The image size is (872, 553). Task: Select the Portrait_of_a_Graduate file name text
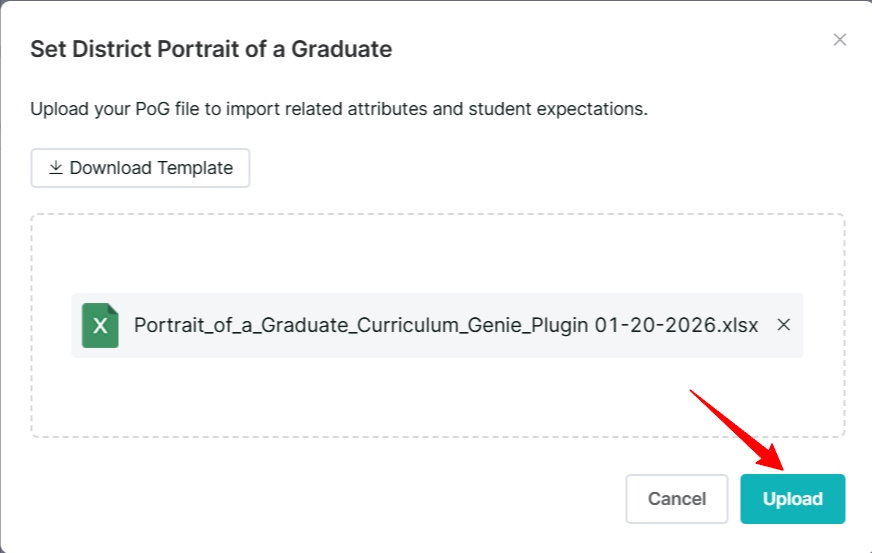coord(445,325)
